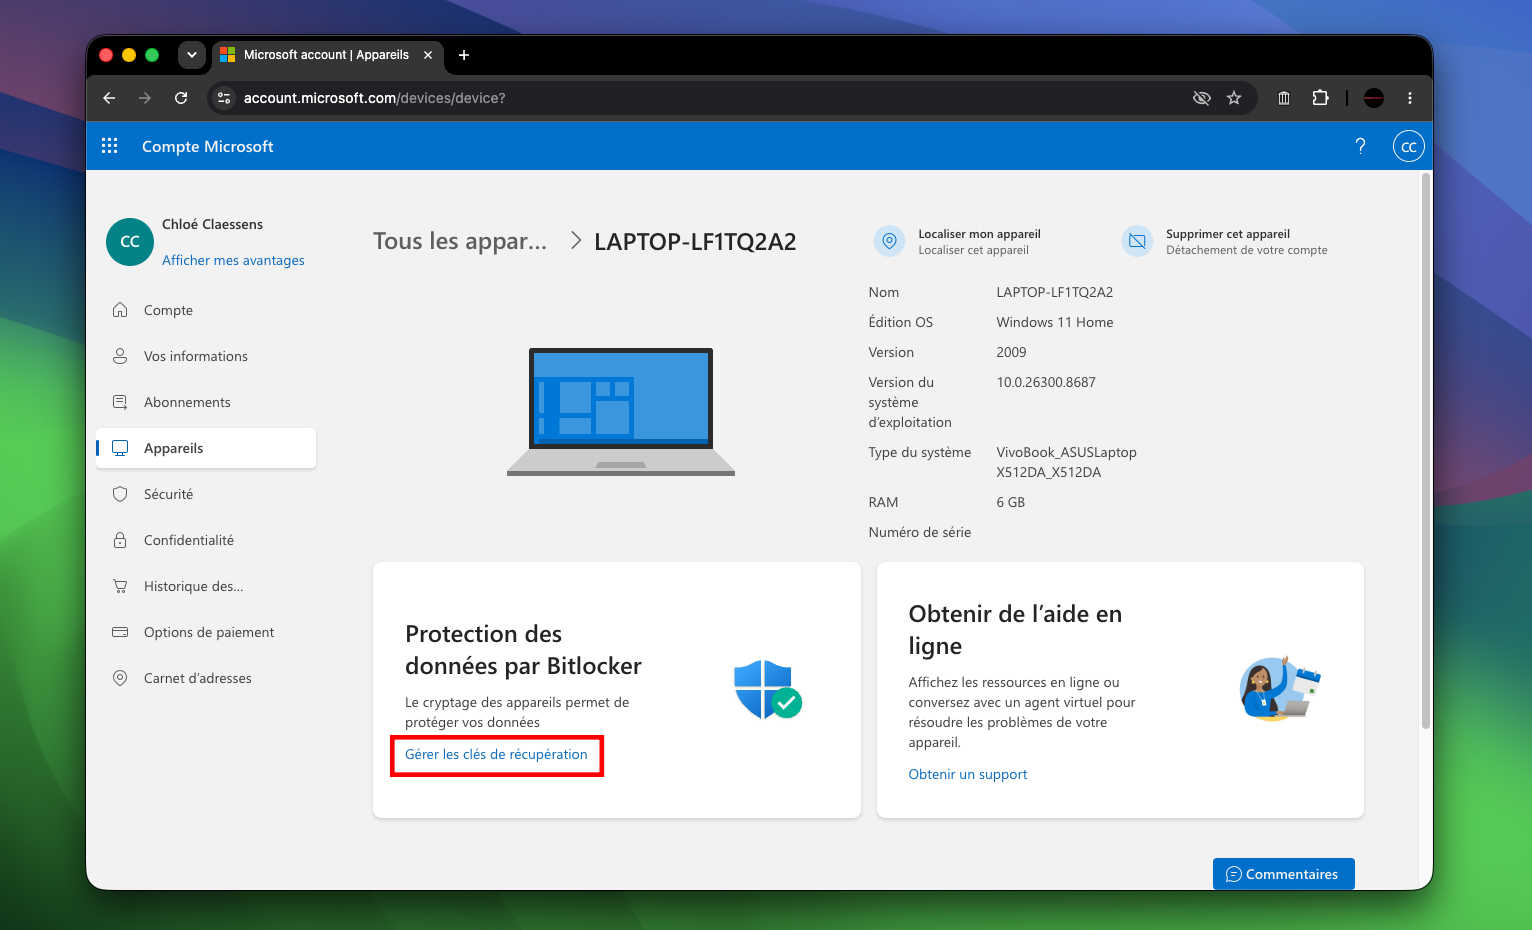1532x930 pixels.
Task: Click the Bitlocker shield icon
Action: pos(767,689)
